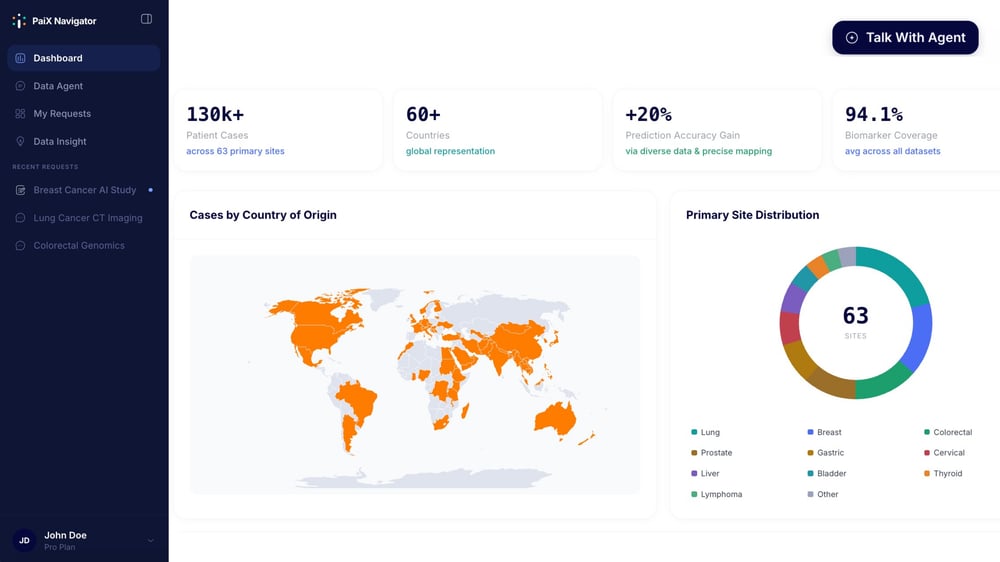Screen dimensions: 1000x562
Task: Open the 130k+ Patient Cases card
Action: click(276, 130)
